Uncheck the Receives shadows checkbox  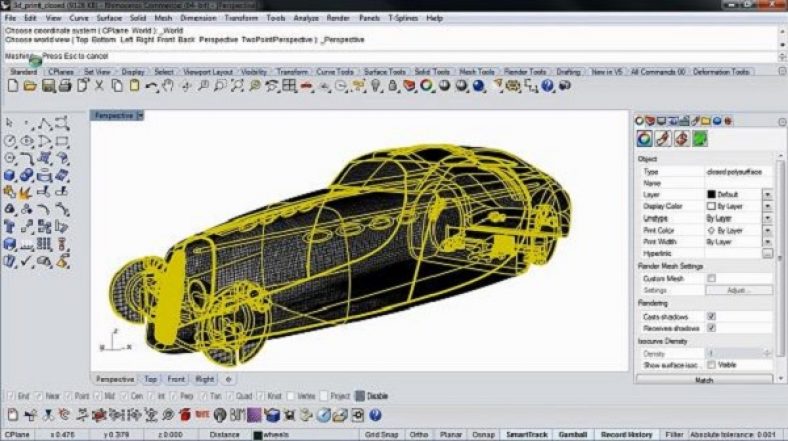coord(712,328)
